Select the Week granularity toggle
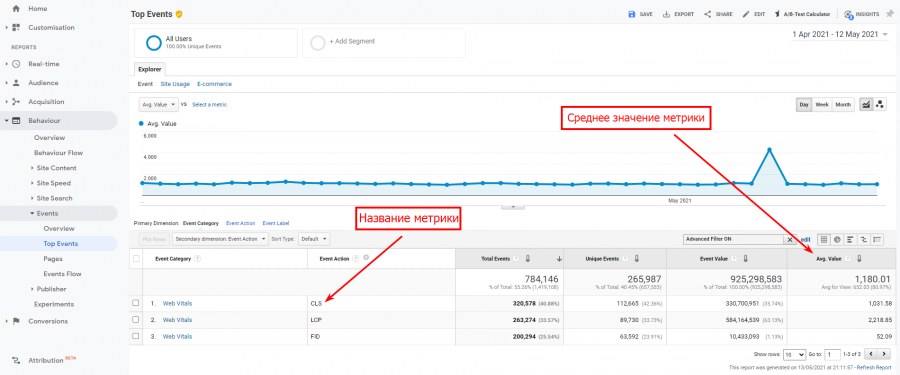Image resolution: width=900 pixels, height=375 pixels. pyautogui.click(x=822, y=105)
